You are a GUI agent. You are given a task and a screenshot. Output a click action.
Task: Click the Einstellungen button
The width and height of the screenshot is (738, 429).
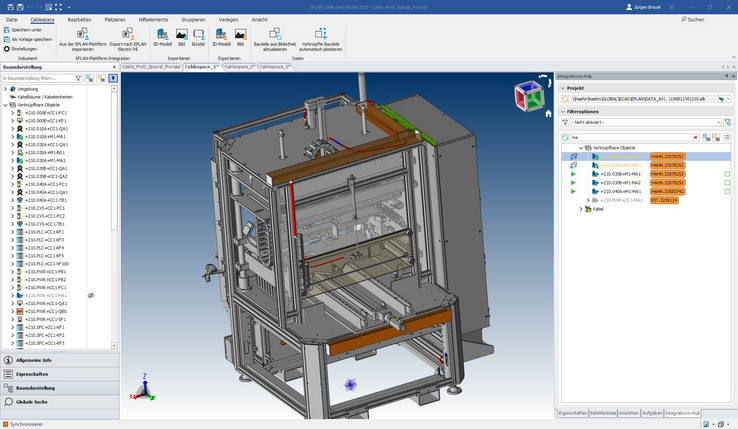tap(22, 48)
